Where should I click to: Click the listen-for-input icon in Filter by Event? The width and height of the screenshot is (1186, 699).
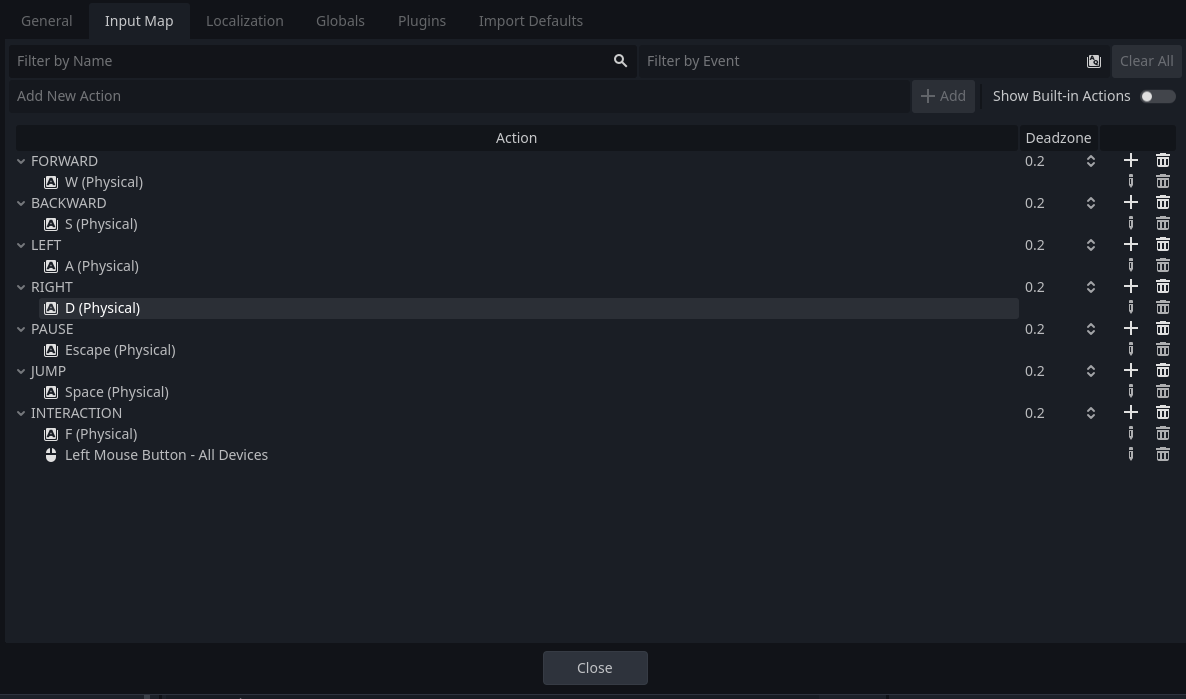tap(1093, 61)
